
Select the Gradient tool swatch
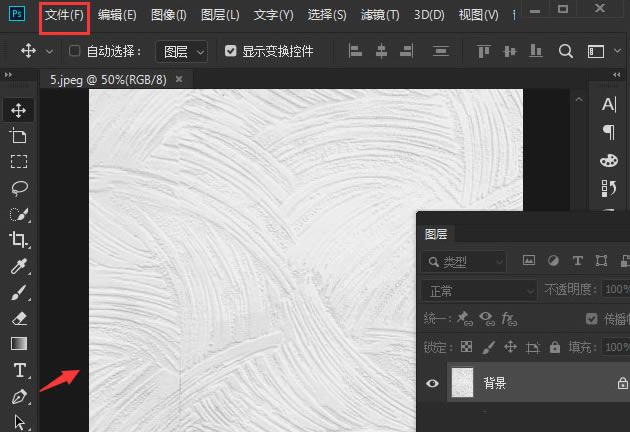(x=19, y=344)
